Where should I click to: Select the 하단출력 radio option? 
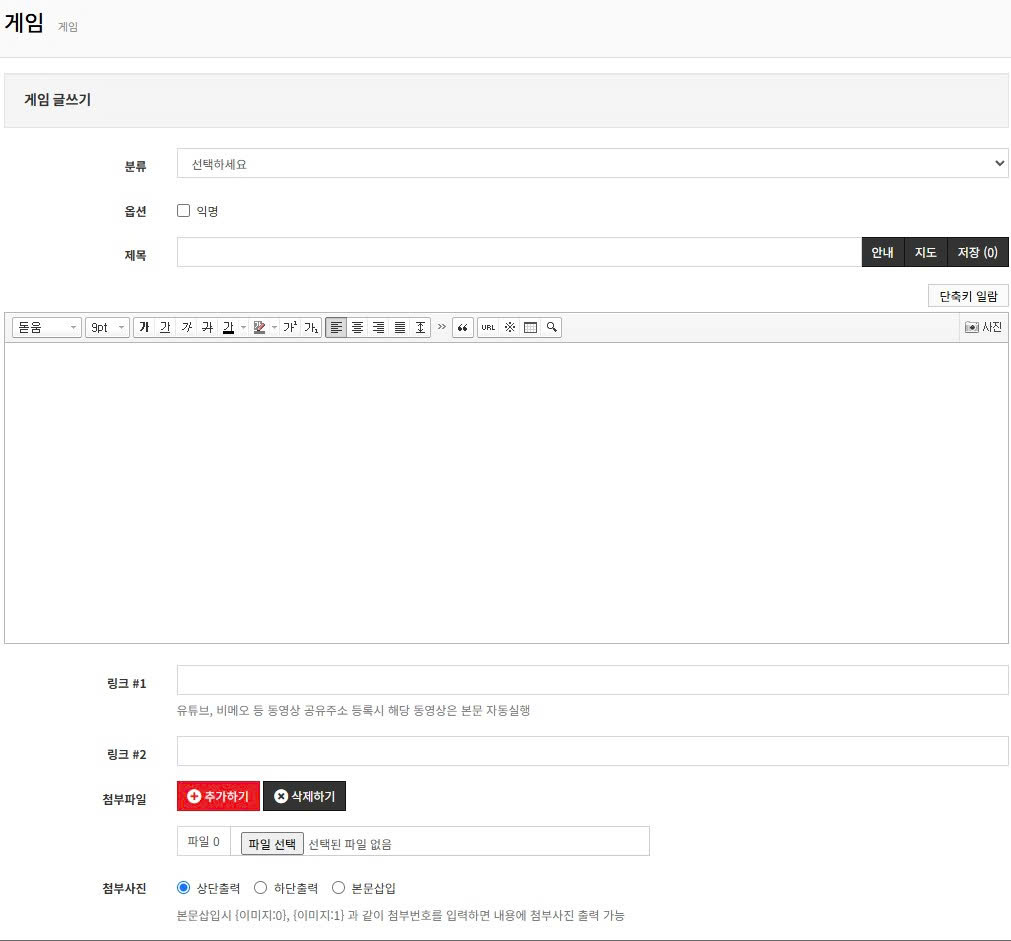coord(260,888)
